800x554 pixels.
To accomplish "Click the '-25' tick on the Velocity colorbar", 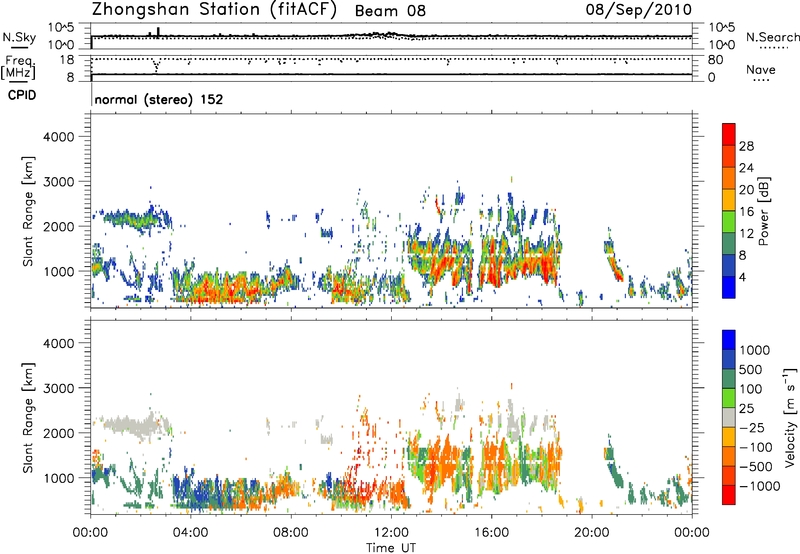I will click(752, 427).
